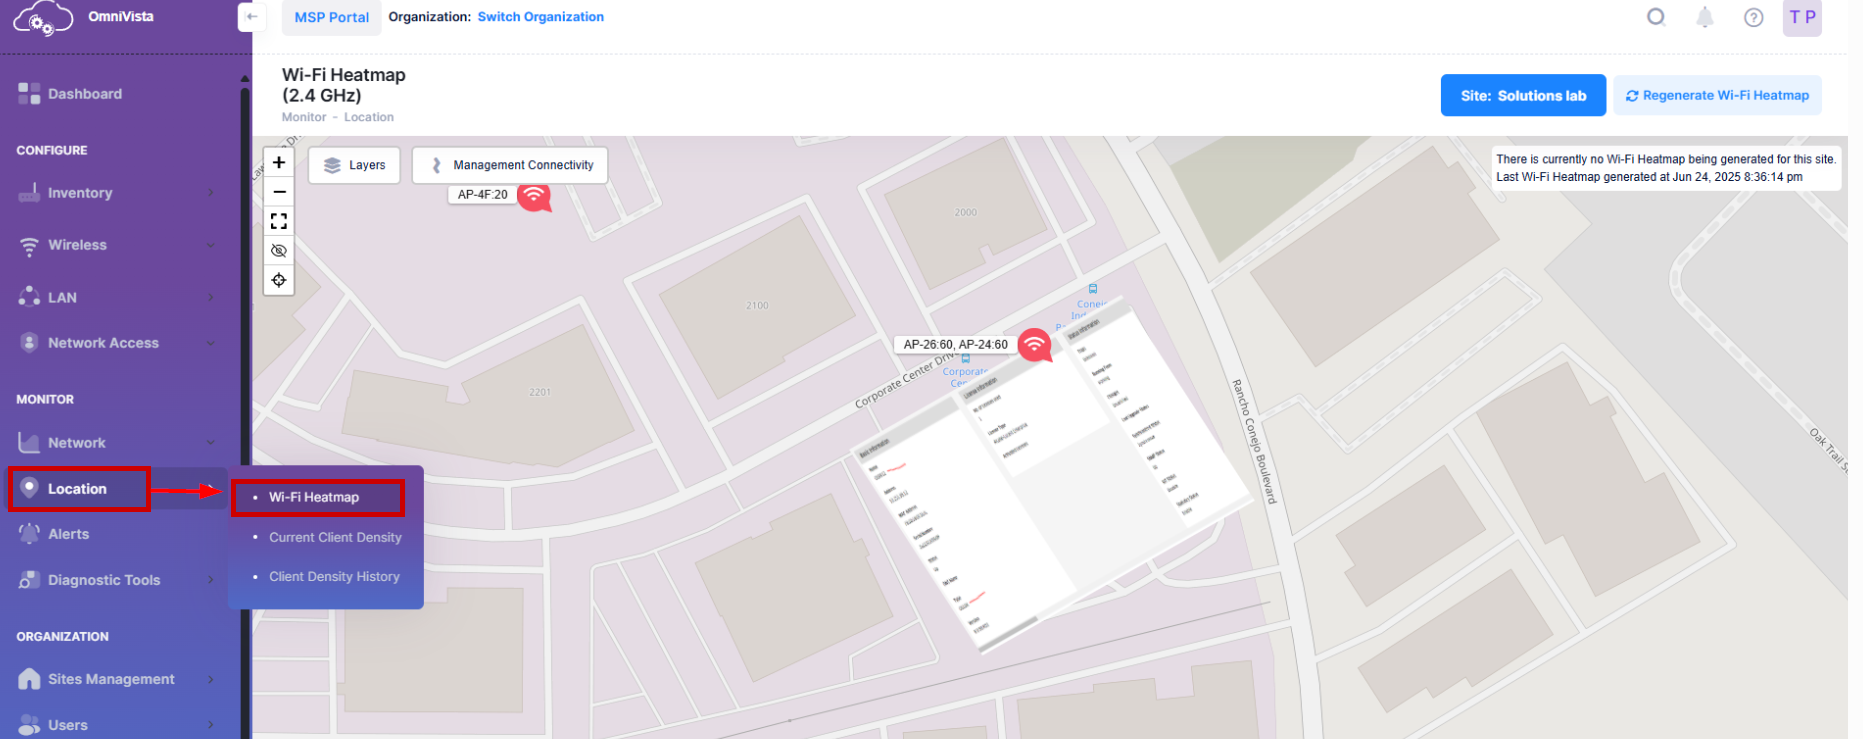This screenshot has width=1863, height=739.
Task: Open the help question mark icon
Action: click(1753, 17)
